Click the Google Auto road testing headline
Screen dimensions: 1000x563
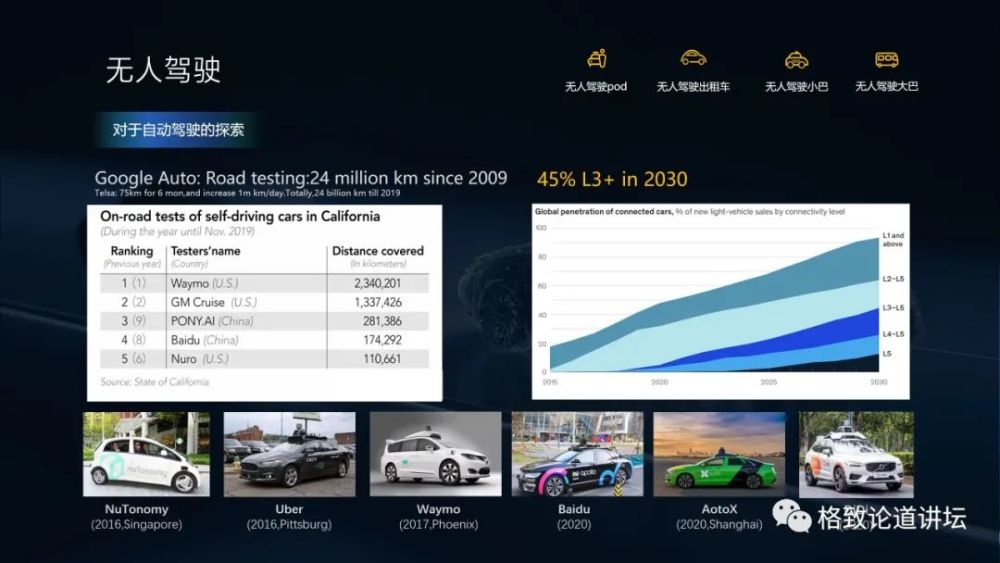[301, 178]
